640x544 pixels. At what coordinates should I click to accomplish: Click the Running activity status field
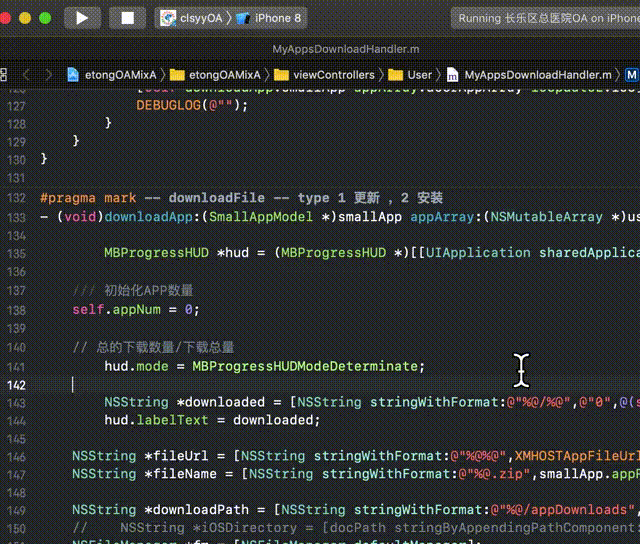545,18
